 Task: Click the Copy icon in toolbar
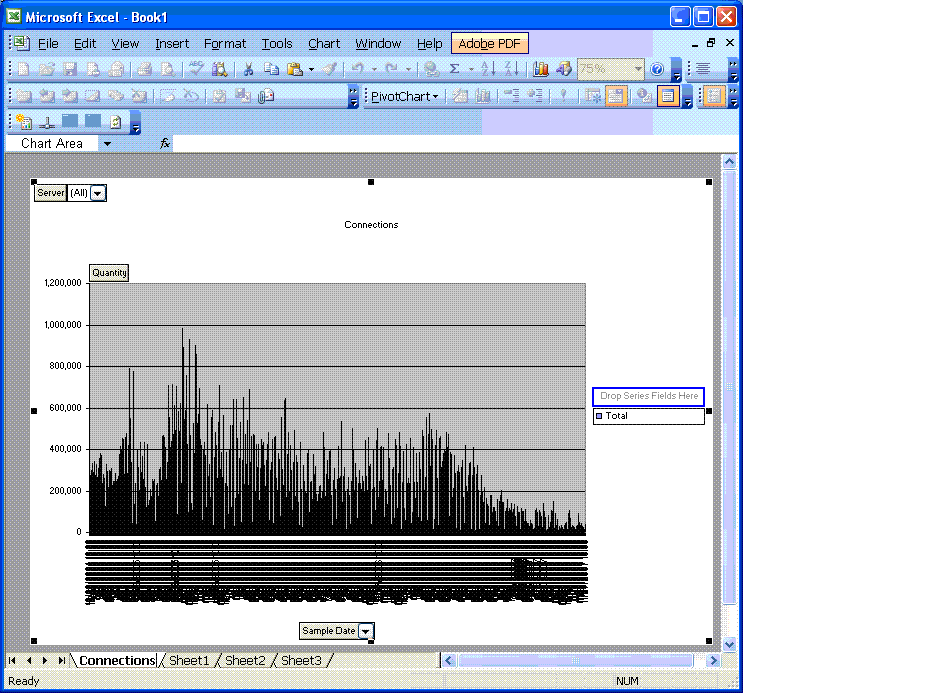tap(271, 69)
